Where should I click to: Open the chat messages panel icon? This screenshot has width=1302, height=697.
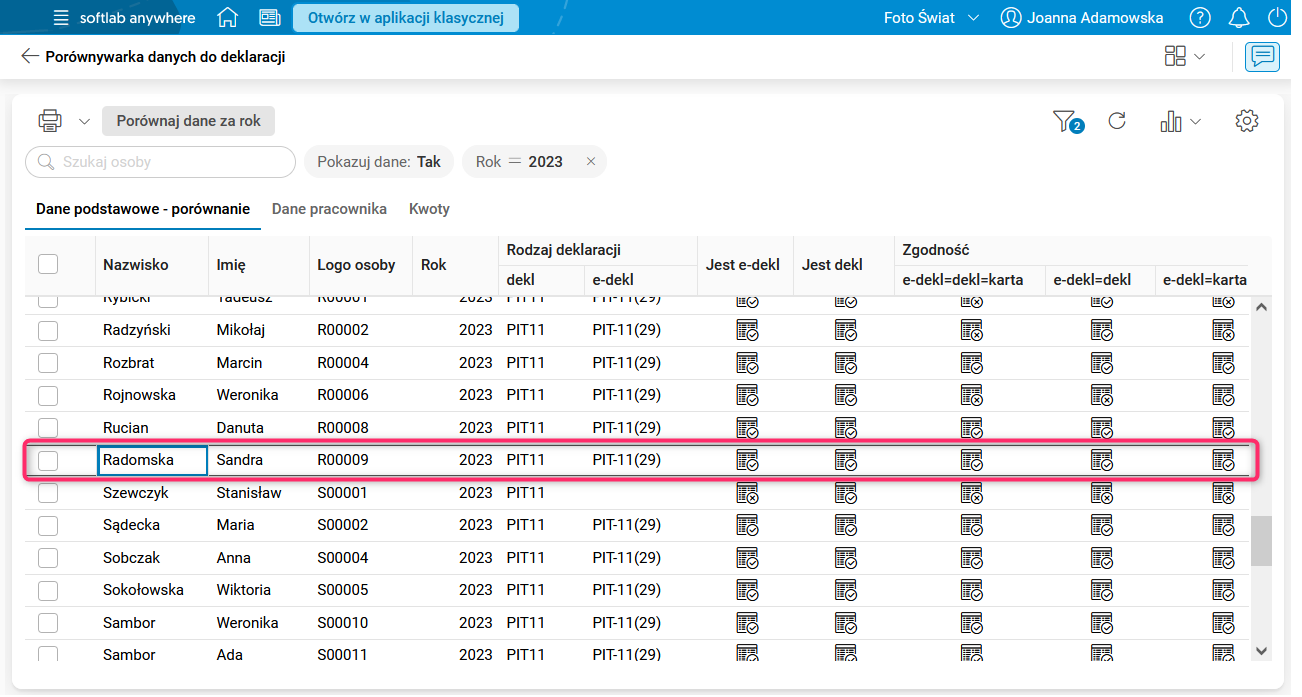1262,57
